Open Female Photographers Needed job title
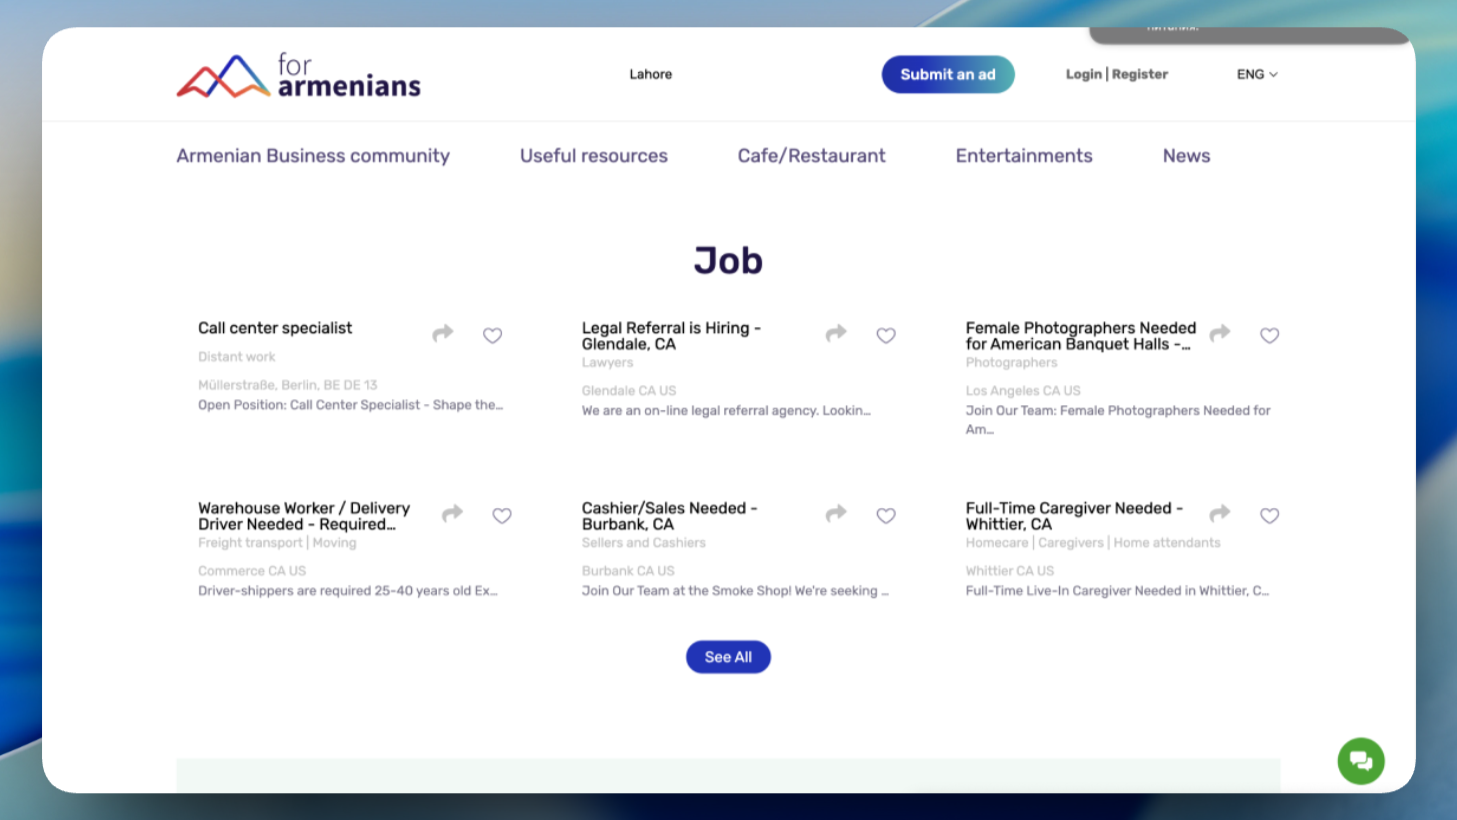 pyautogui.click(x=1081, y=336)
